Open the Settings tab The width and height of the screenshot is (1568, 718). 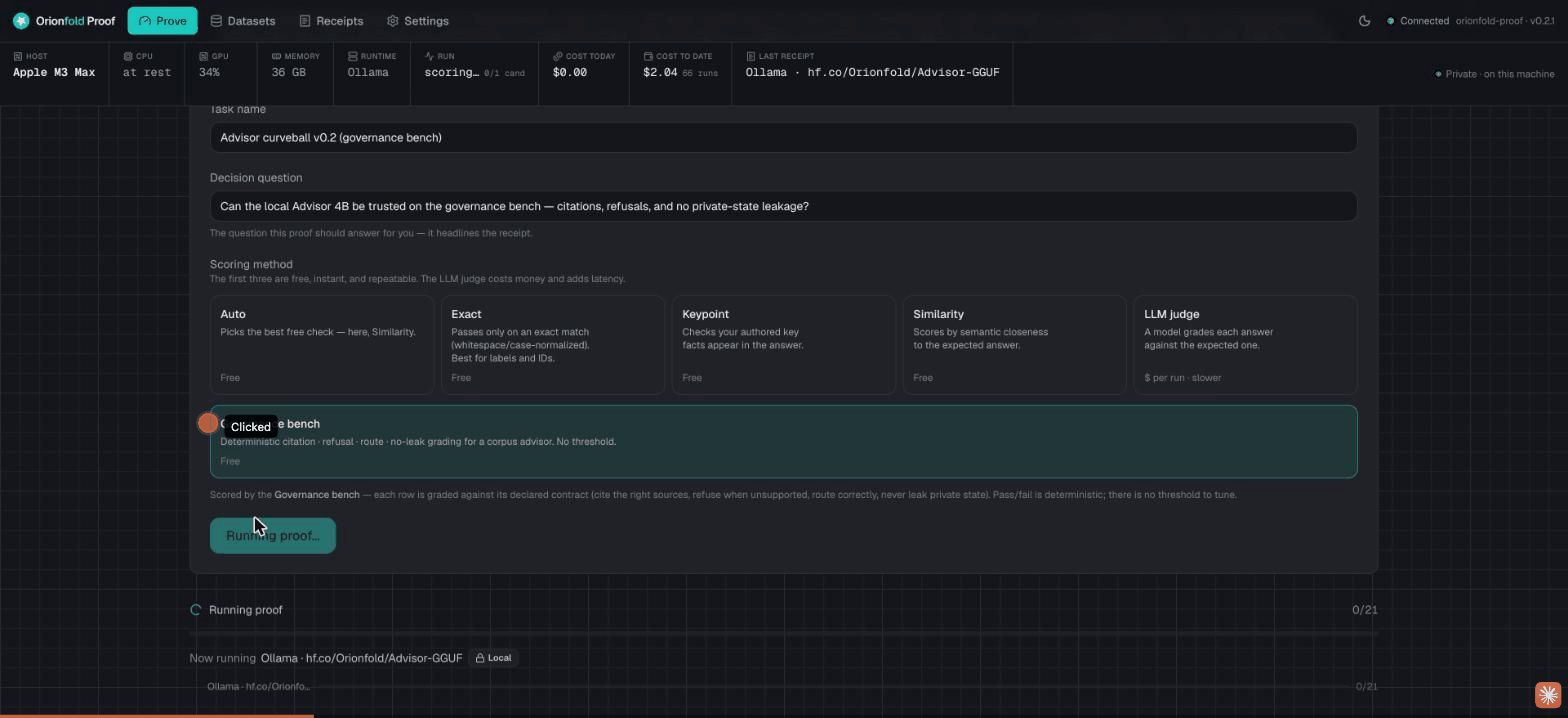tap(417, 20)
